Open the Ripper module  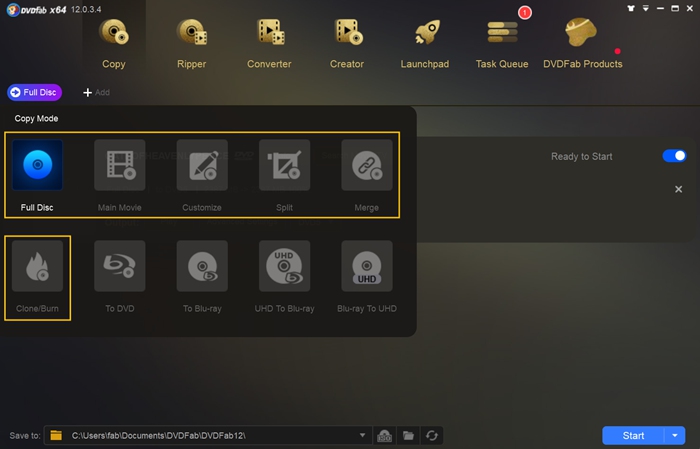pyautogui.click(x=192, y=44)
